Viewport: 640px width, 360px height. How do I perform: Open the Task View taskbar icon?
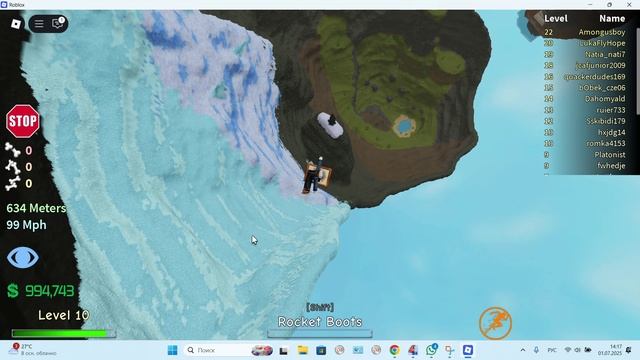coord(283,351)
